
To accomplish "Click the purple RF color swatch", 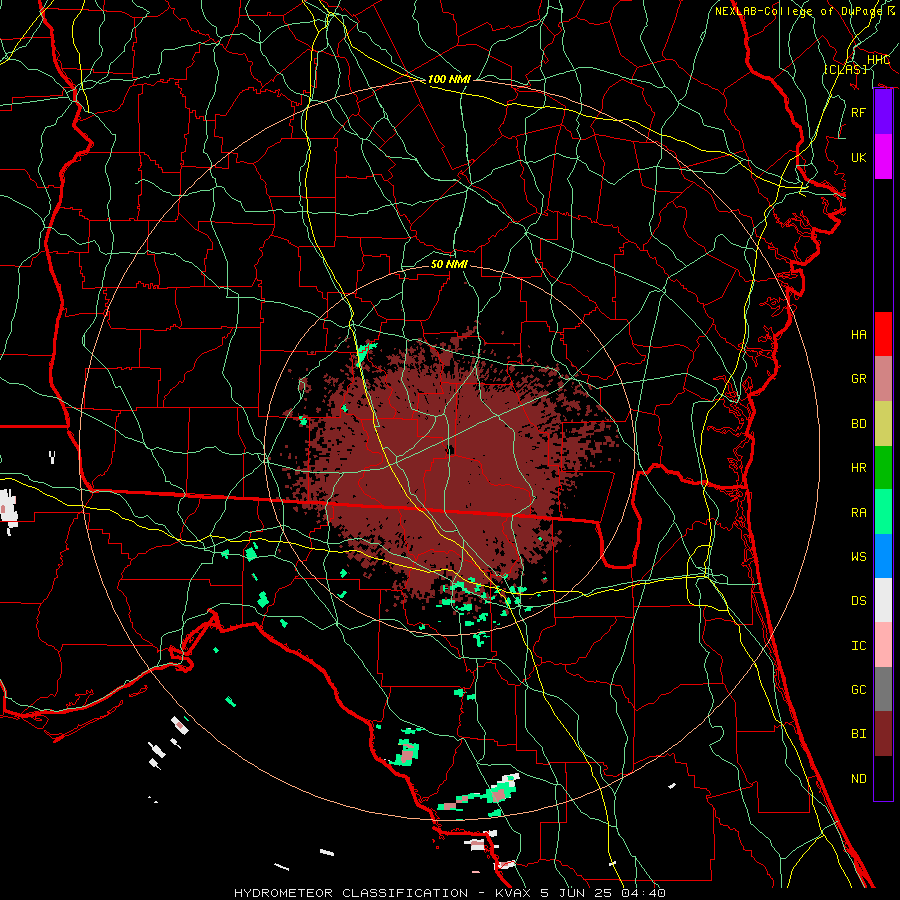I will (x=883, y=112).
